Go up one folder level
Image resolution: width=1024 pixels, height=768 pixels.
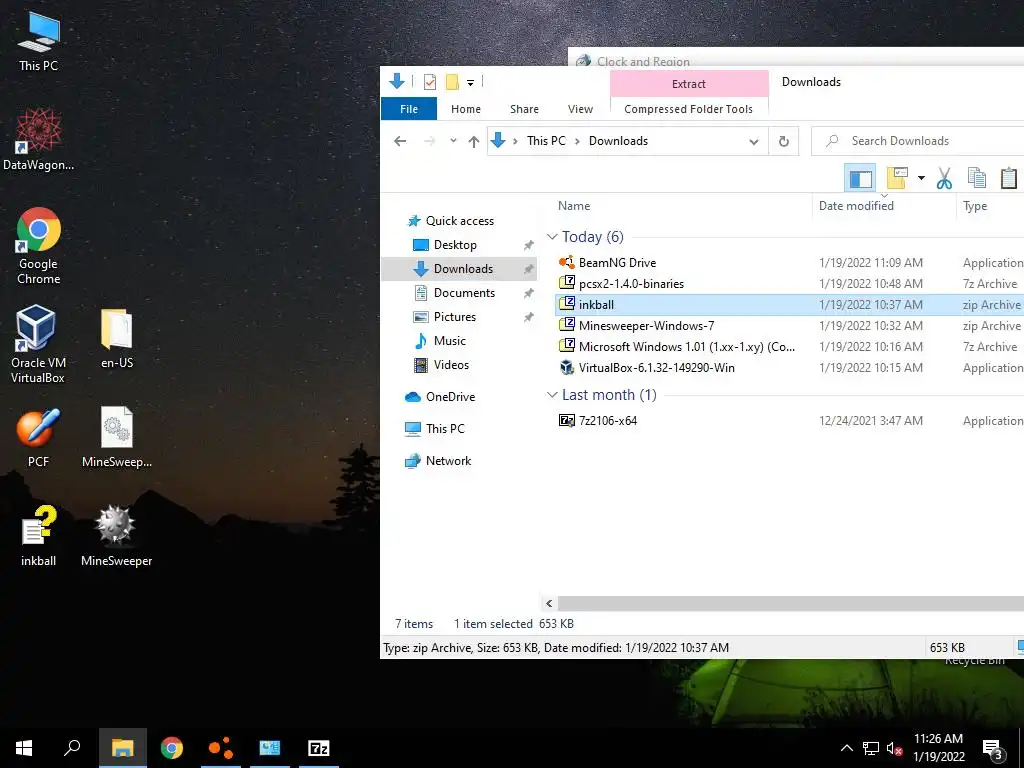(474, 141)
